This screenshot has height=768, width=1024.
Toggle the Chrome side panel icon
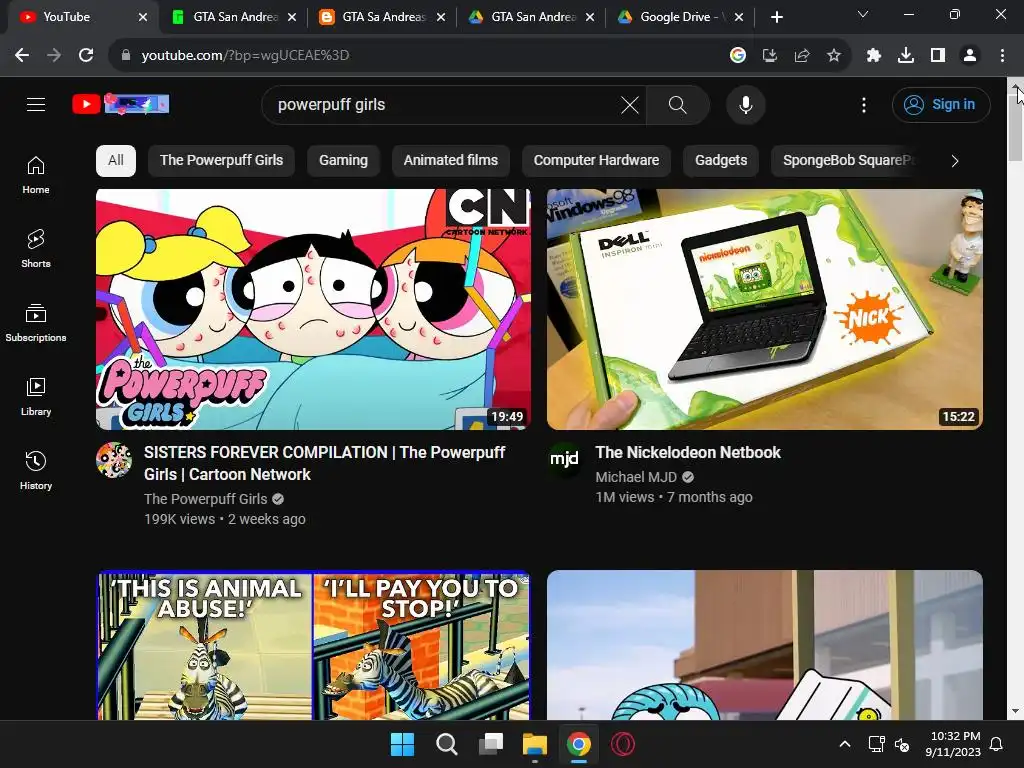point(938,56)
